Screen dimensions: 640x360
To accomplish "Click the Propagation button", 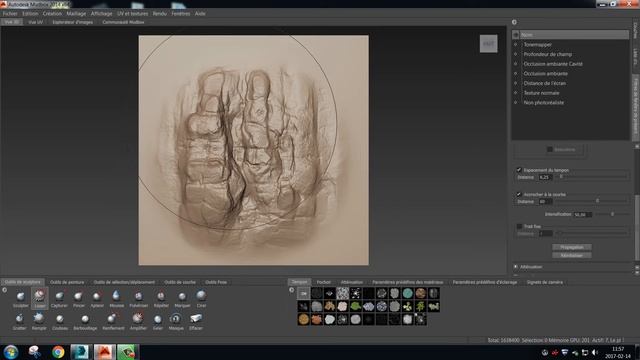I will click(571, 247).
